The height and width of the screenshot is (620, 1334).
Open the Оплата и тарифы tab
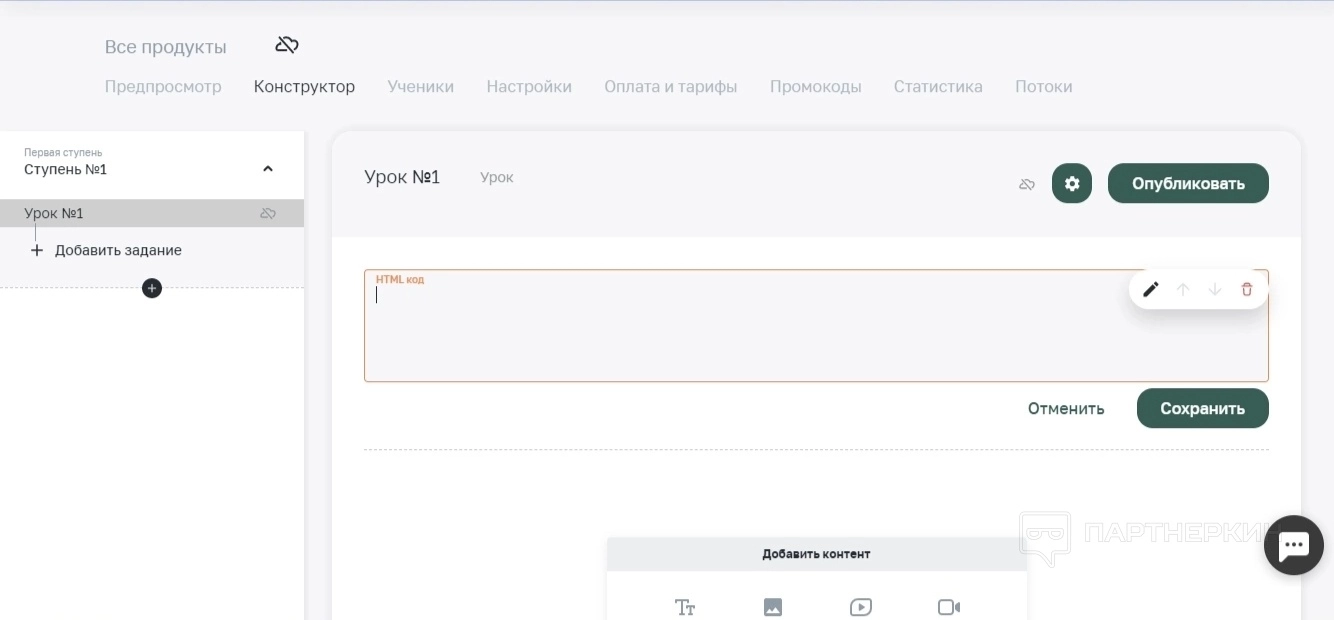click(x=671, y=87)
